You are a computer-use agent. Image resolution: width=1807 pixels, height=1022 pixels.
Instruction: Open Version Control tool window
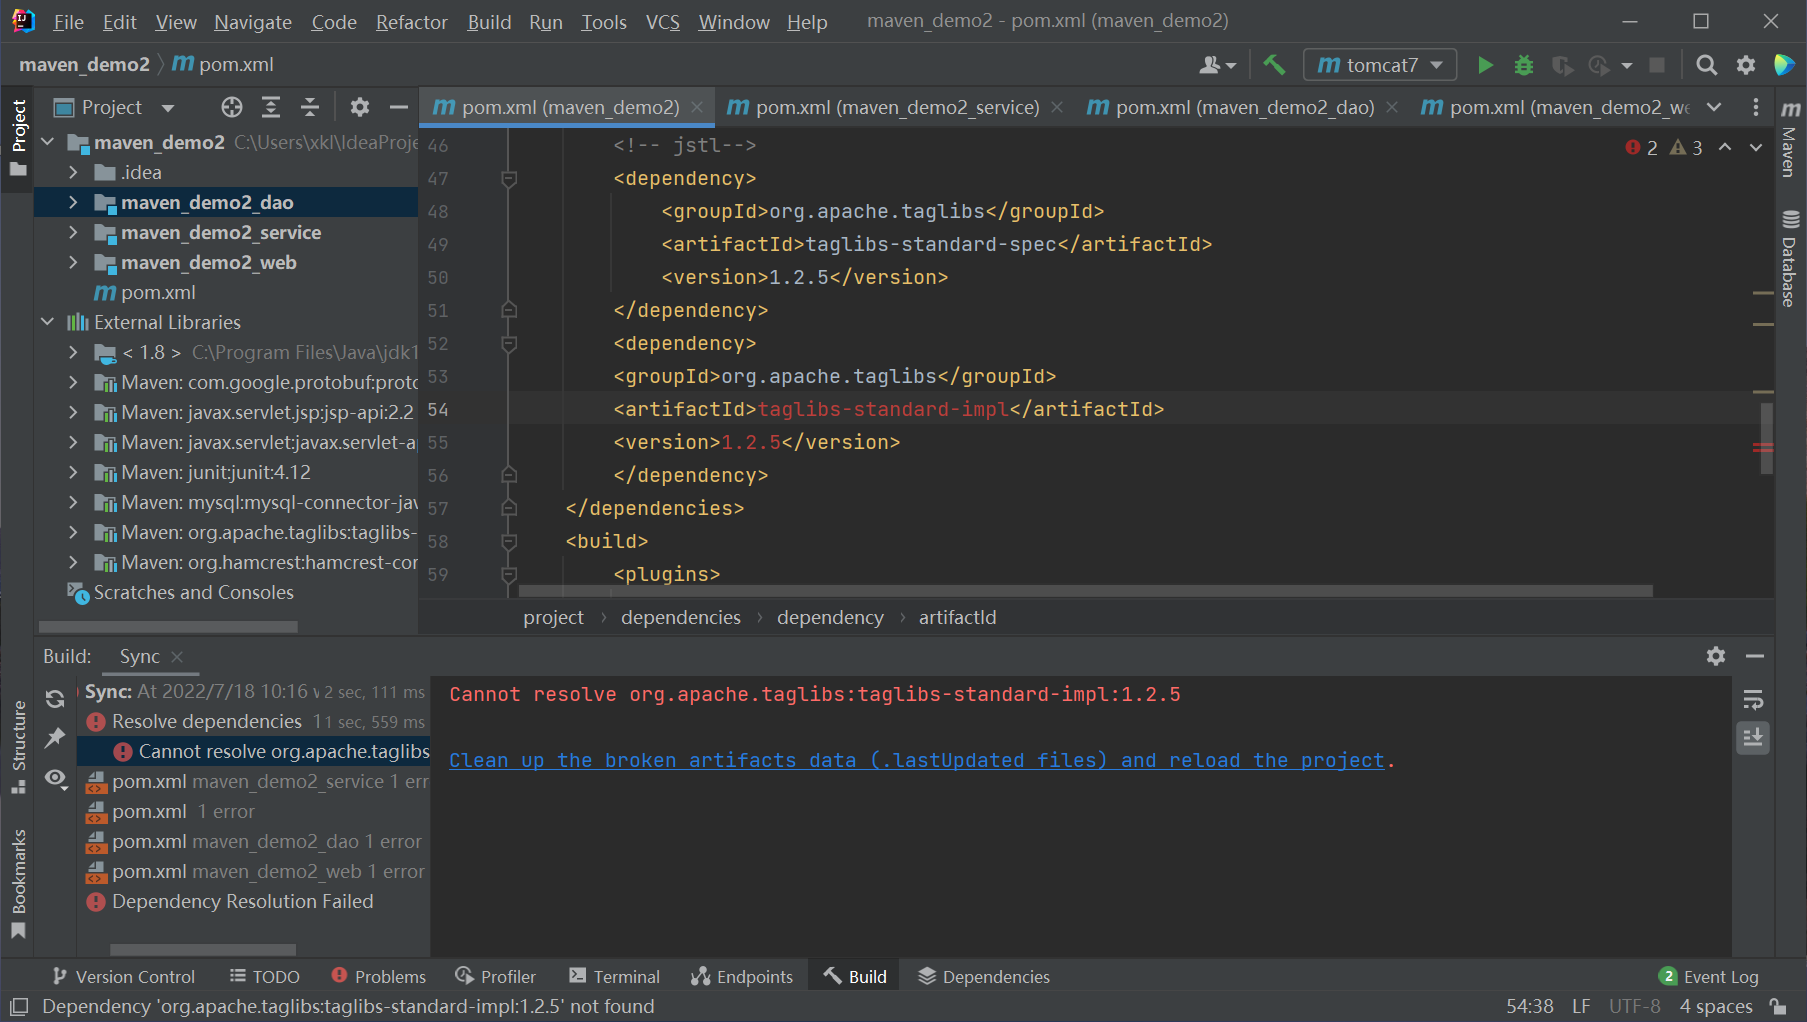123,976
